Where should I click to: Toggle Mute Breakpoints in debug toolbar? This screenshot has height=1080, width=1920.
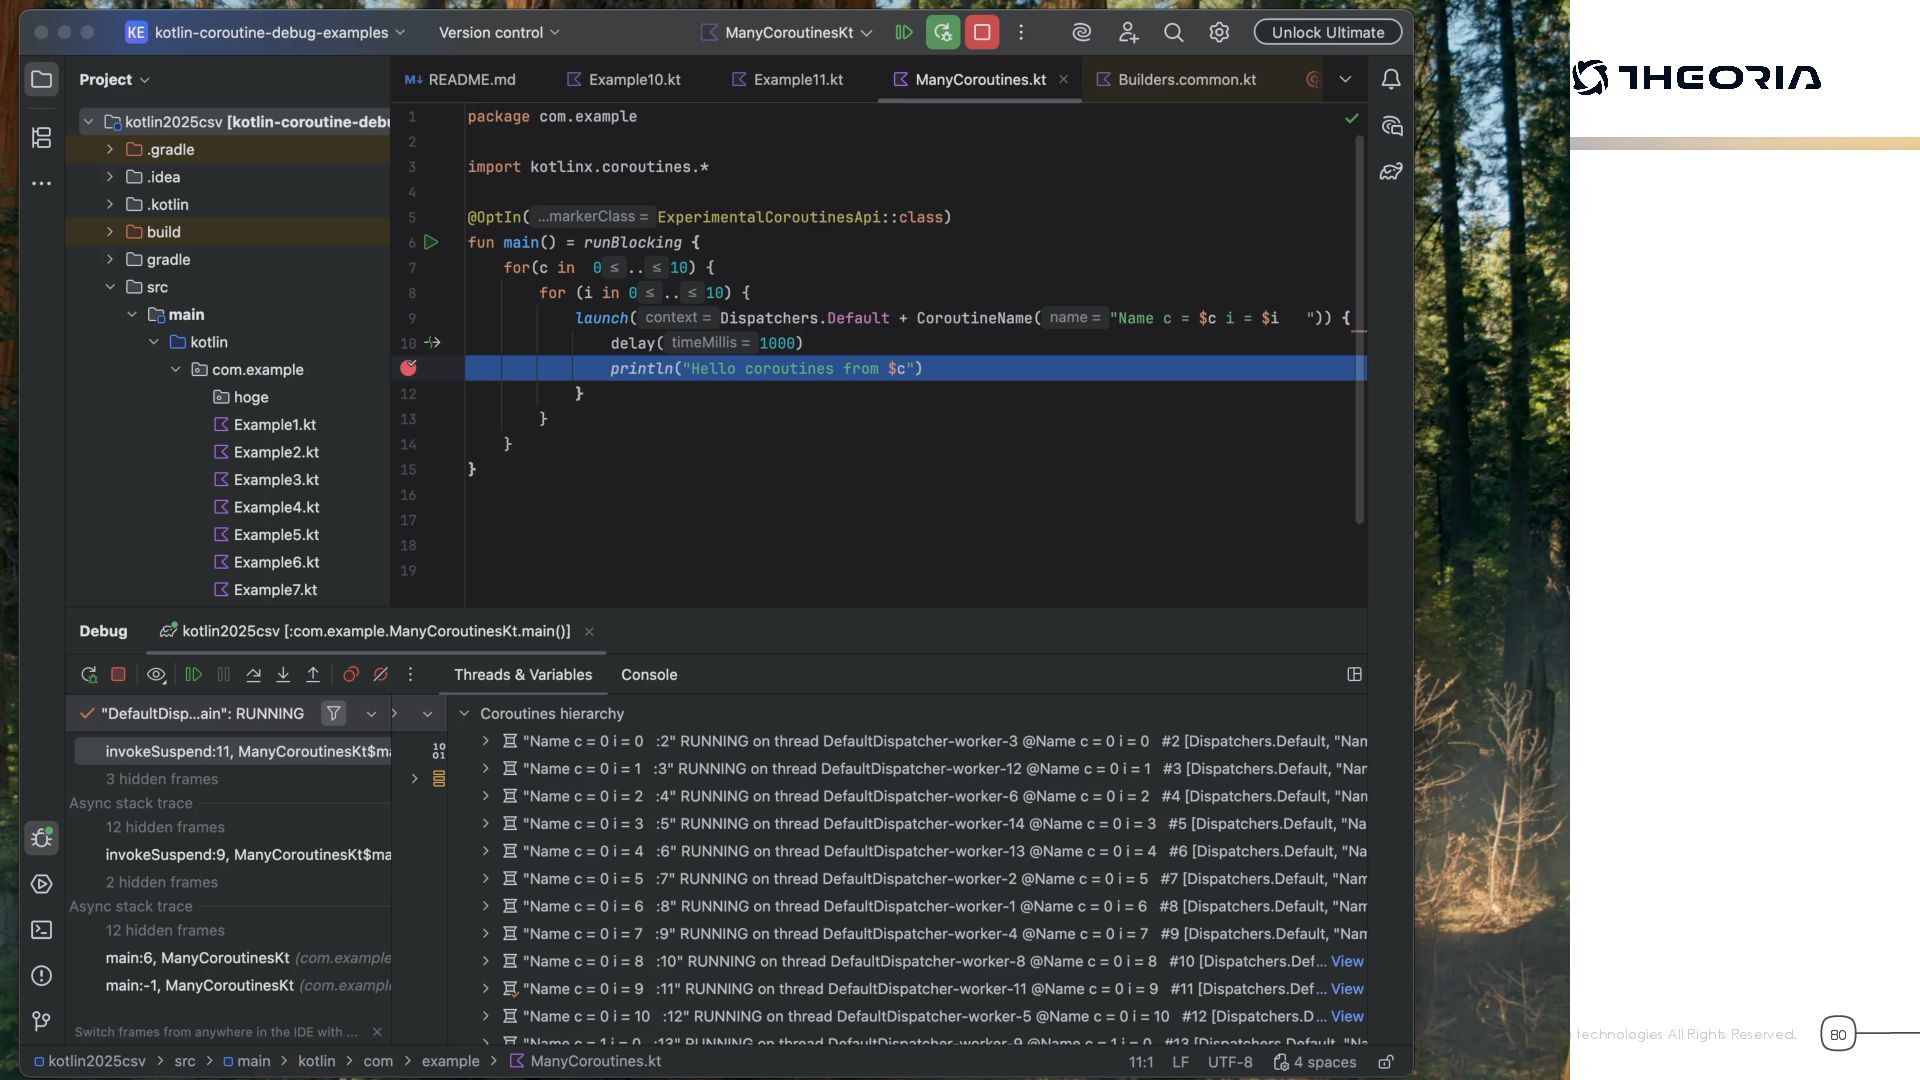point(381,675)
